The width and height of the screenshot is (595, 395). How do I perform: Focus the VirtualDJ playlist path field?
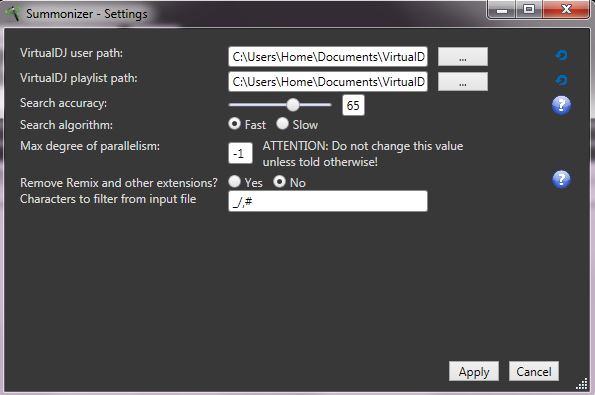tap(328, 82)
